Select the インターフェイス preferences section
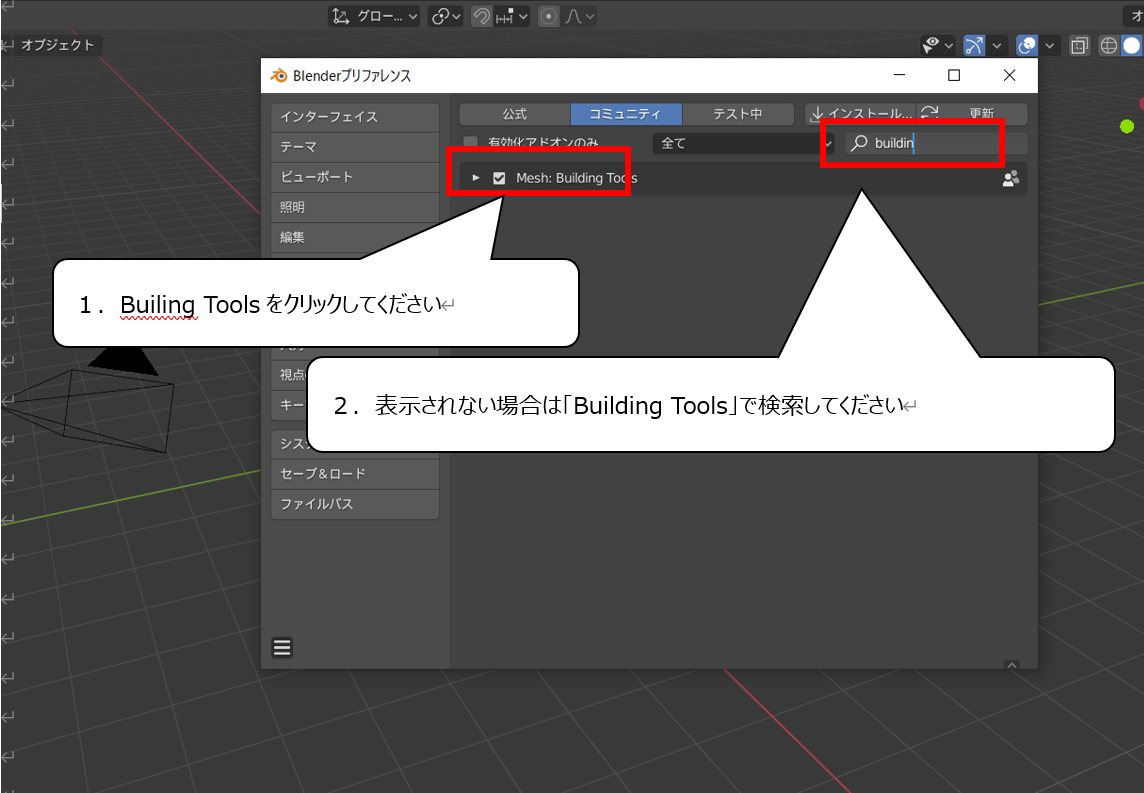Screen dimensions: 1144x793 tap(355, 117)
